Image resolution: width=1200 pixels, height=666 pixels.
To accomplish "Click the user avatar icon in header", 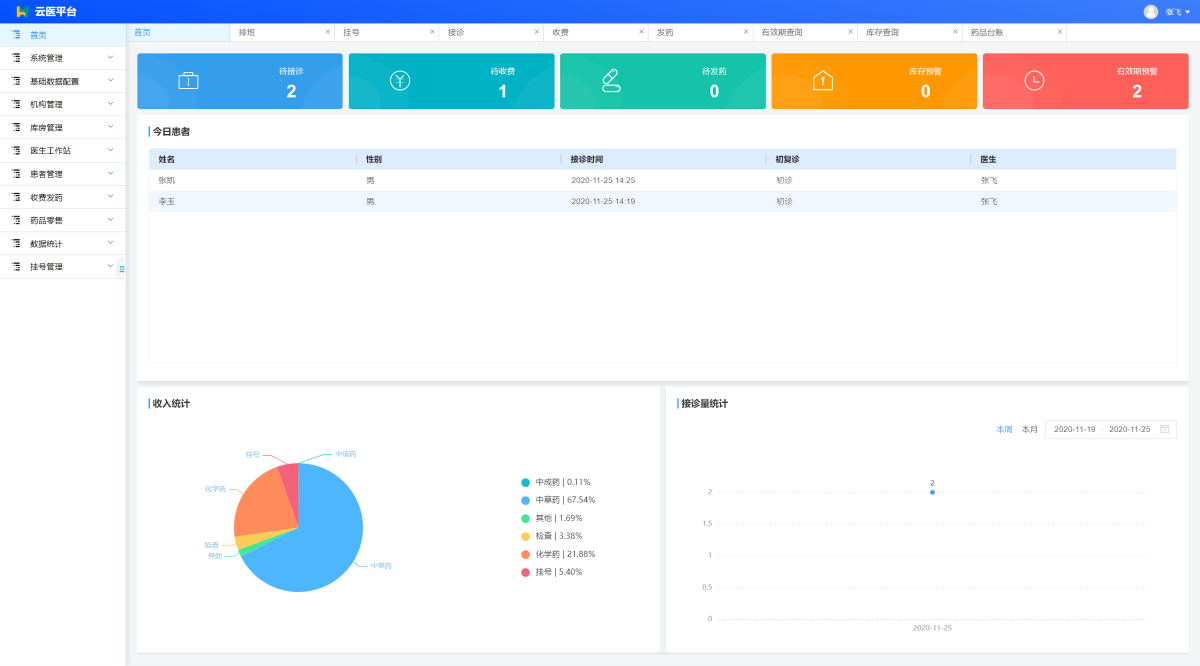I will click(1150, 11).
